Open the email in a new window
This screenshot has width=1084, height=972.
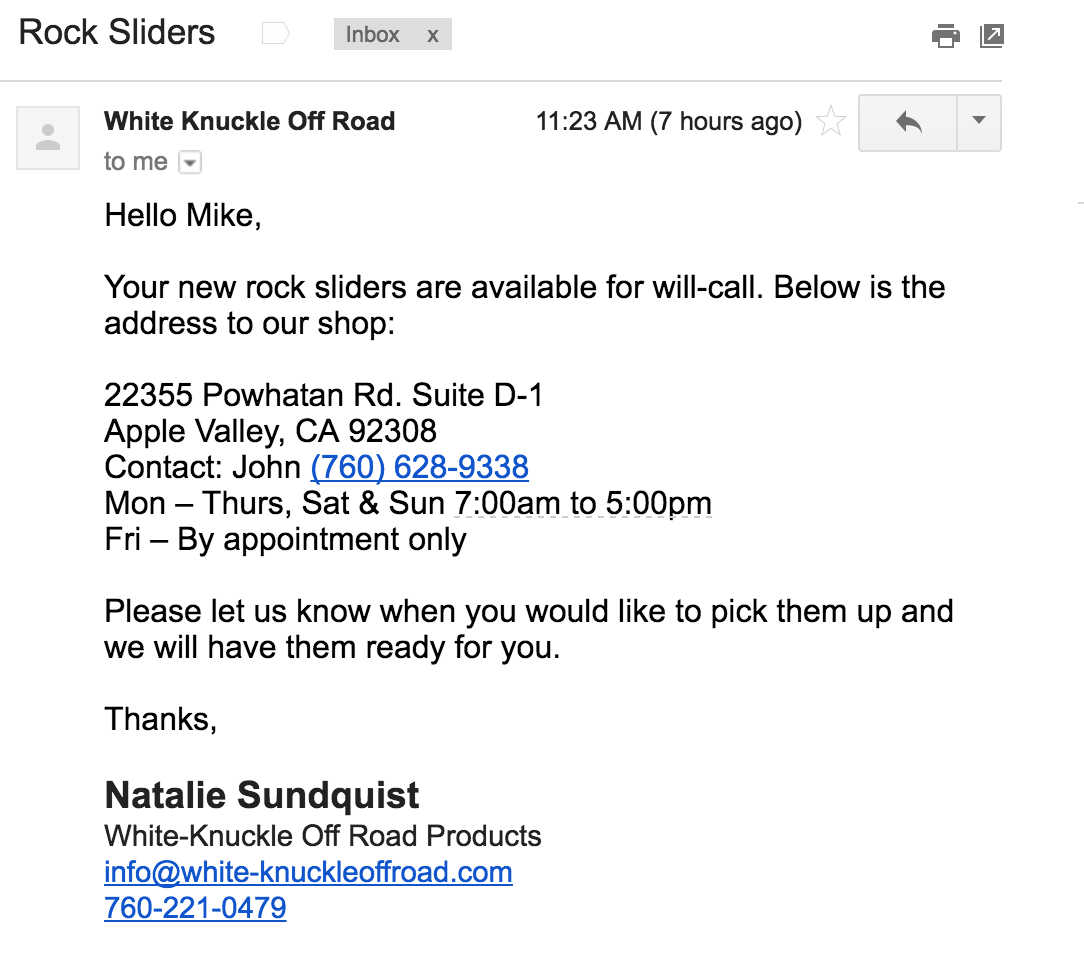click(991, 36)
